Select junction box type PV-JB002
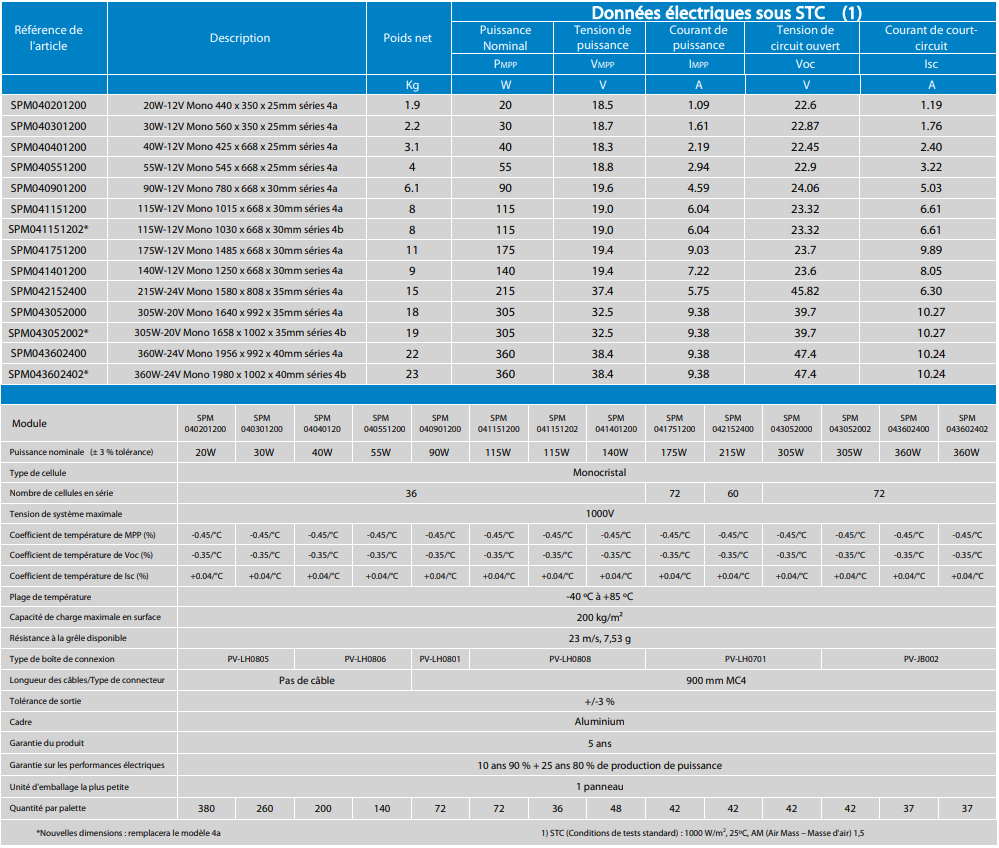Viewport: 999px width, 848px height. pyautogui.click(x=921, y=659)
